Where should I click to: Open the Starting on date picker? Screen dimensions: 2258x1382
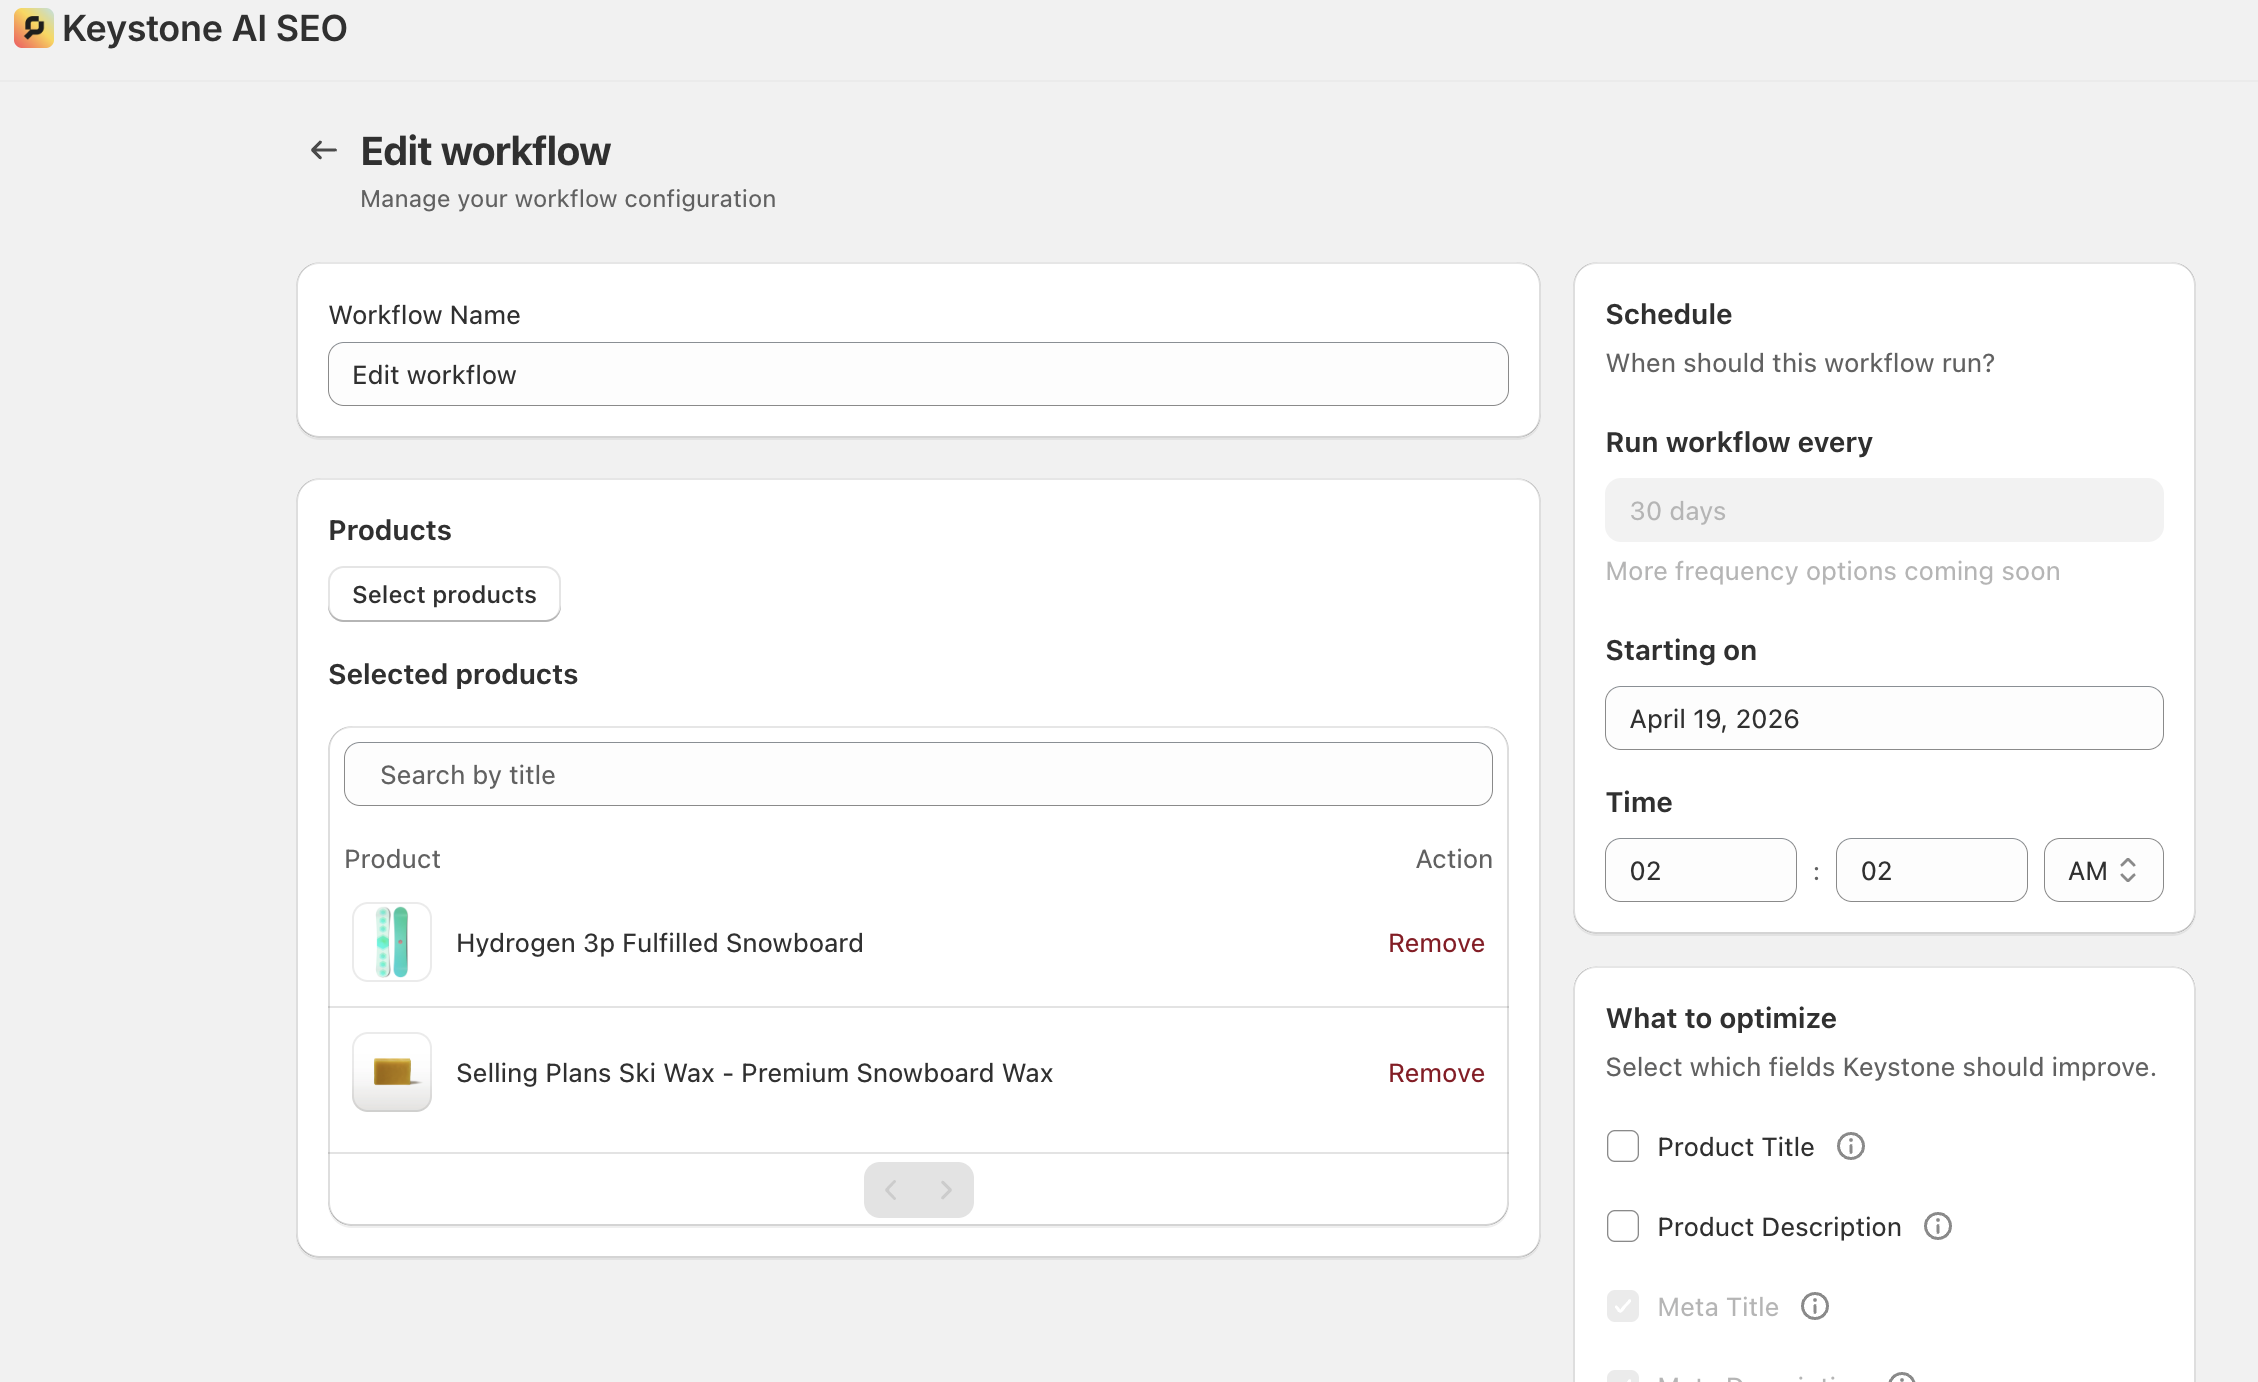click(x=1884, y=718)
